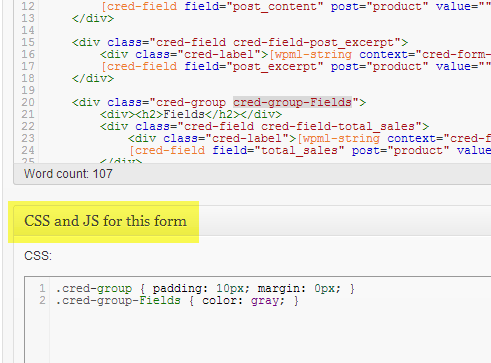This screenshot has width=491, height=363.
Task: Click the '[wpml-string' shortcode on line 16
Action: point(310,54)
